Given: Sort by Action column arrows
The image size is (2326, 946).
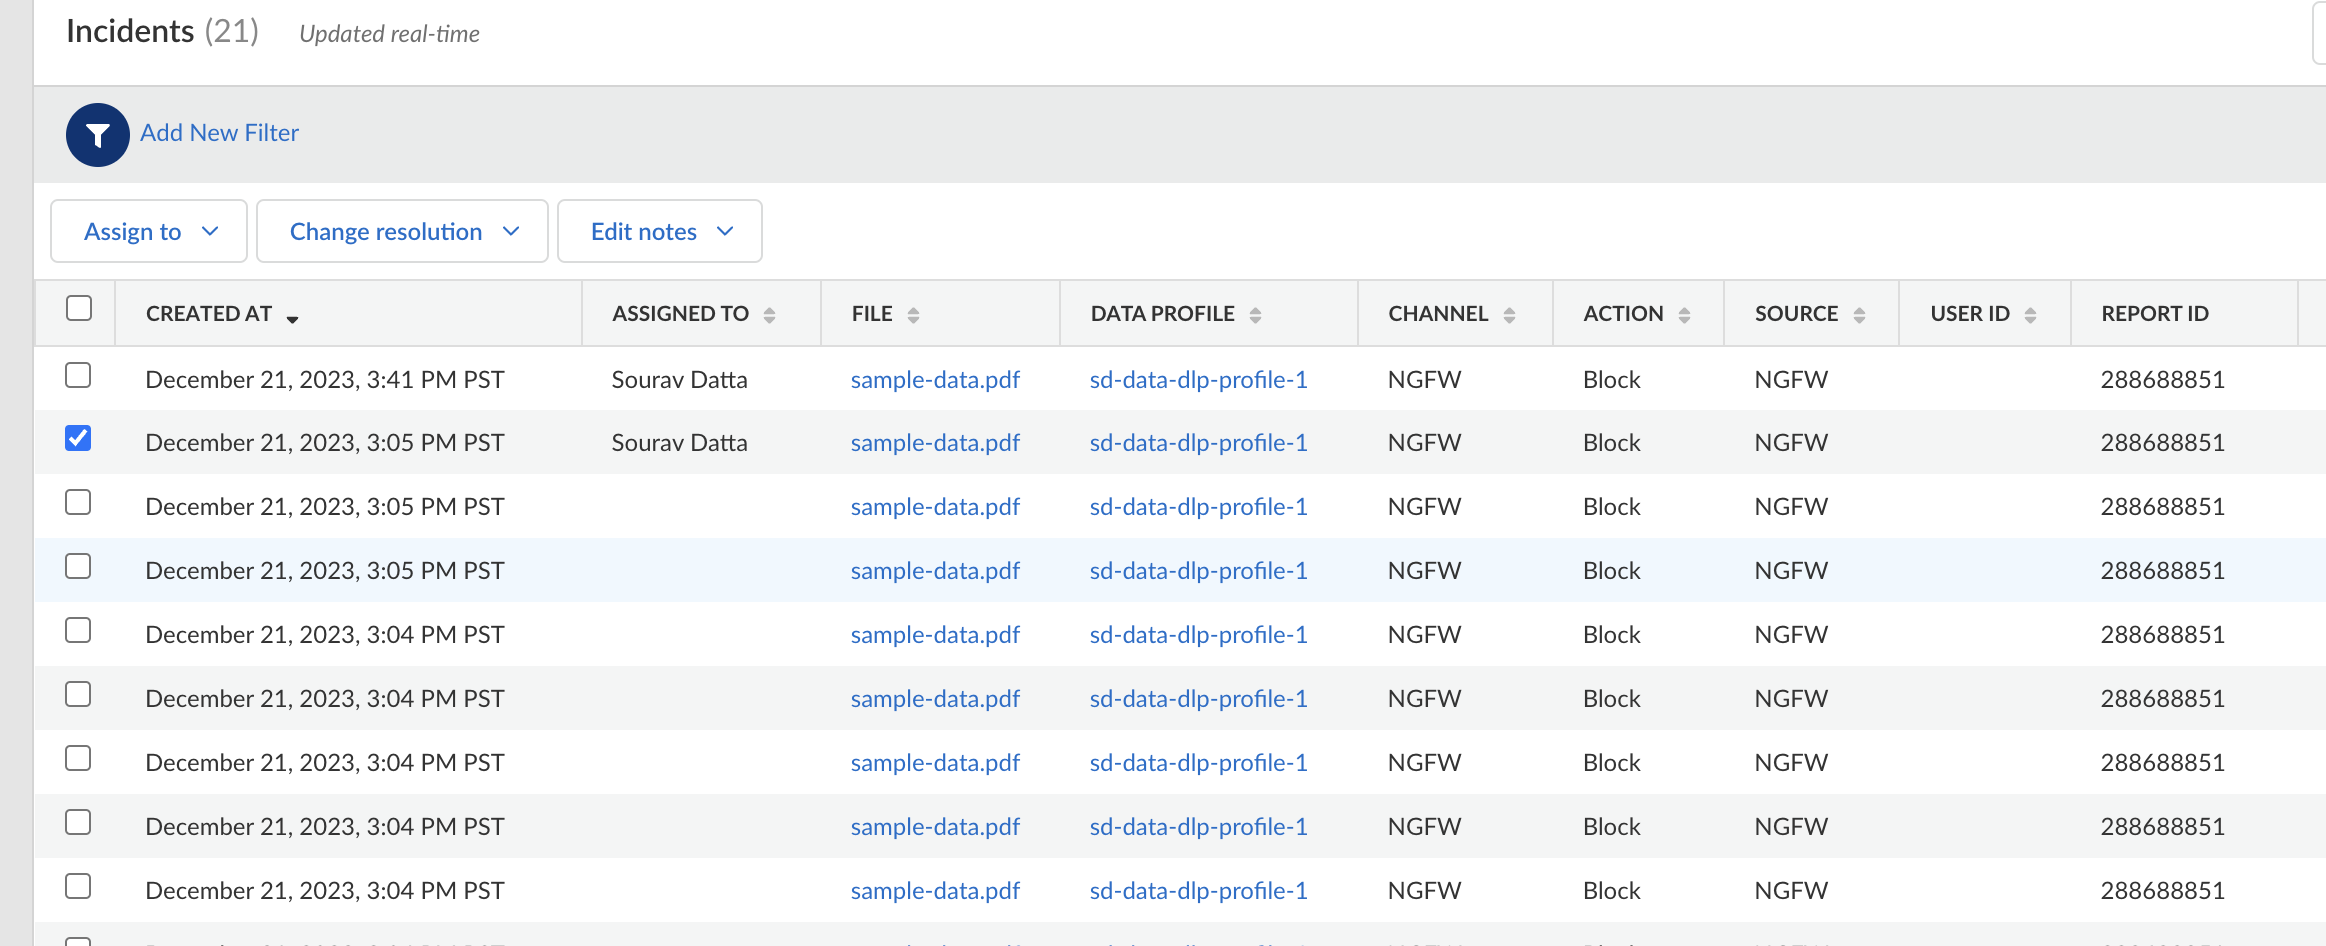Looking at the screenshot, I should click(x=1684, y=315).
